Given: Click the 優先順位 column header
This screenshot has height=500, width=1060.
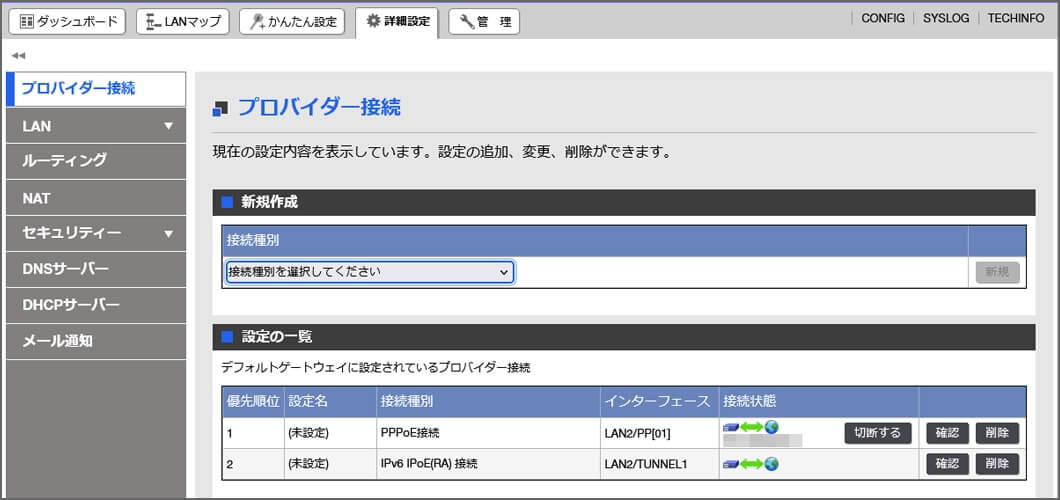Looking at the screenshot, I should [x=253, y=401].
